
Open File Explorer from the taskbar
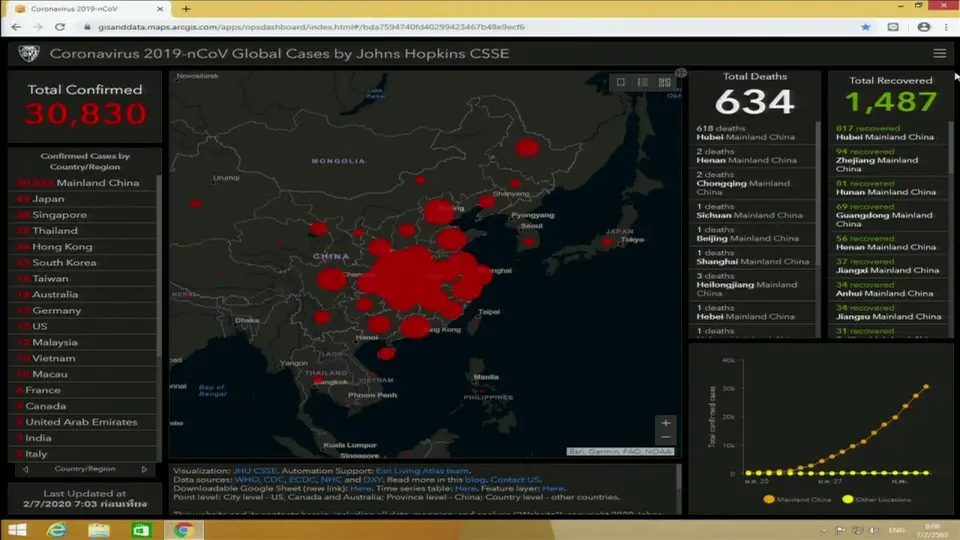(99, 530)
